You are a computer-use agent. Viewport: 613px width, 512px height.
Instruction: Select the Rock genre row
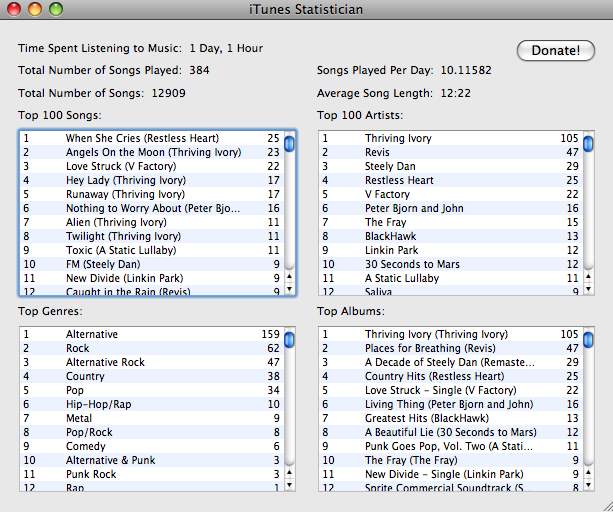pyautogui.click(x=152, y=348)
